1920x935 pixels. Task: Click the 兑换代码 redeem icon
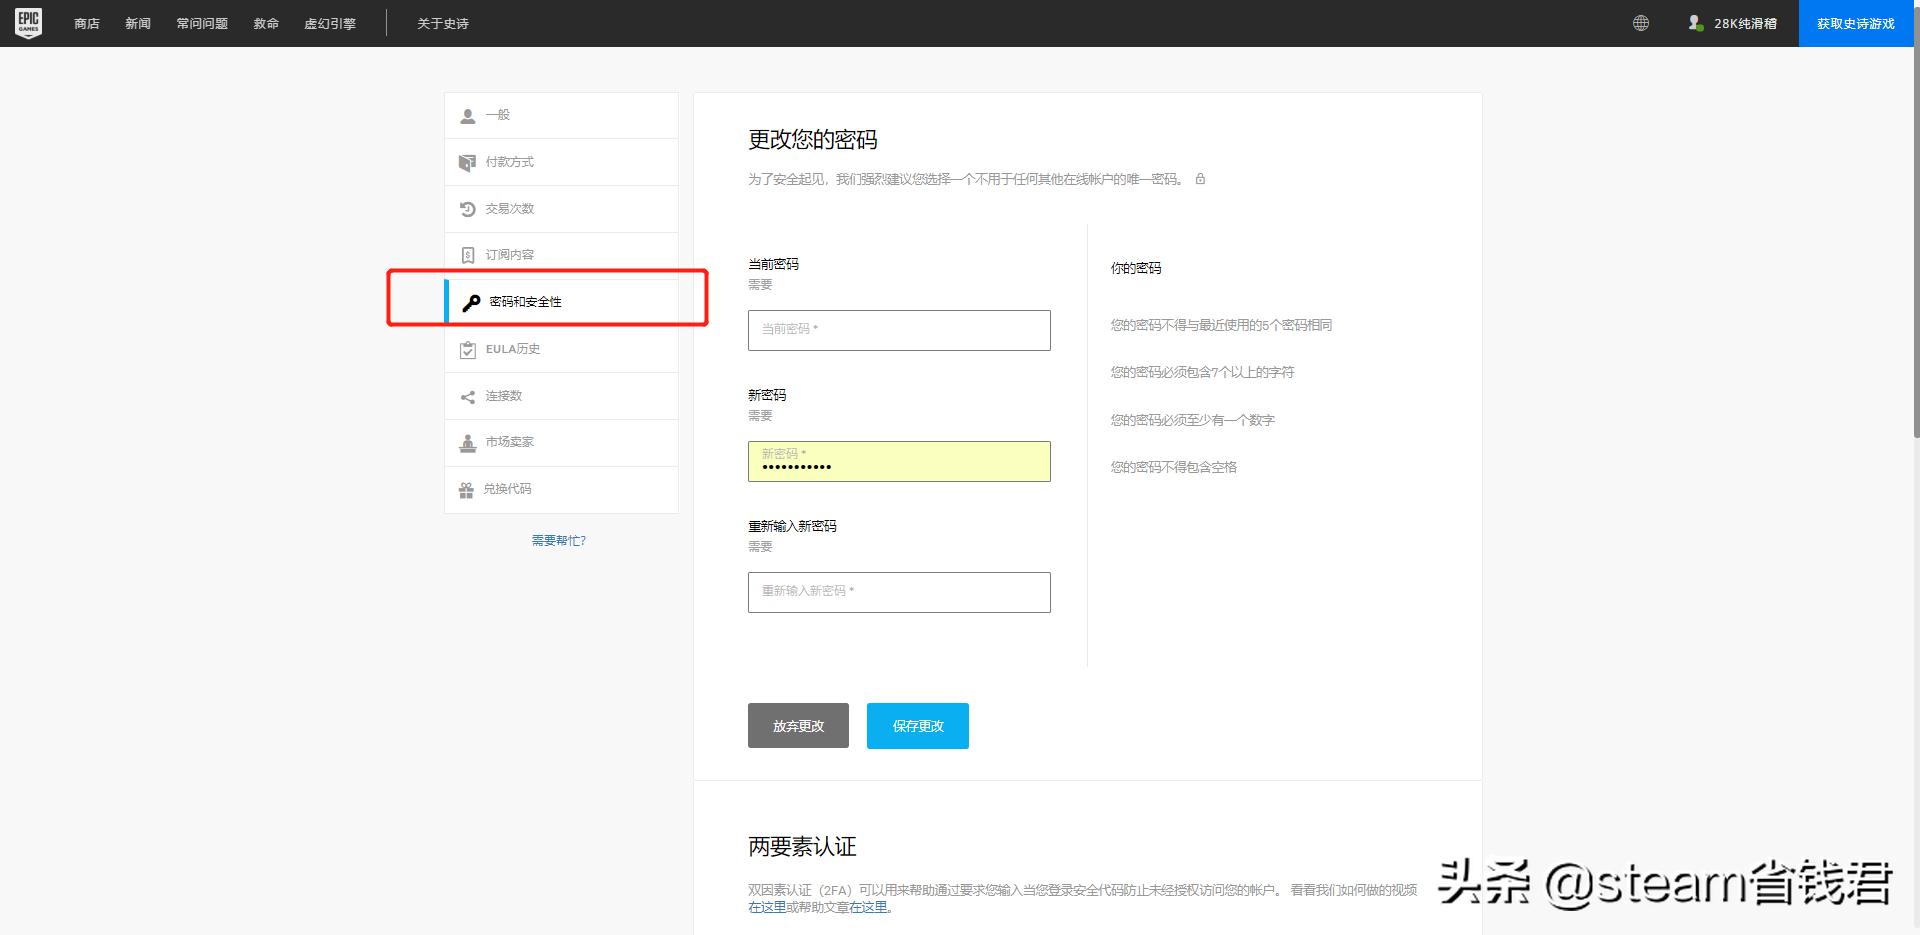click(466, 489)
